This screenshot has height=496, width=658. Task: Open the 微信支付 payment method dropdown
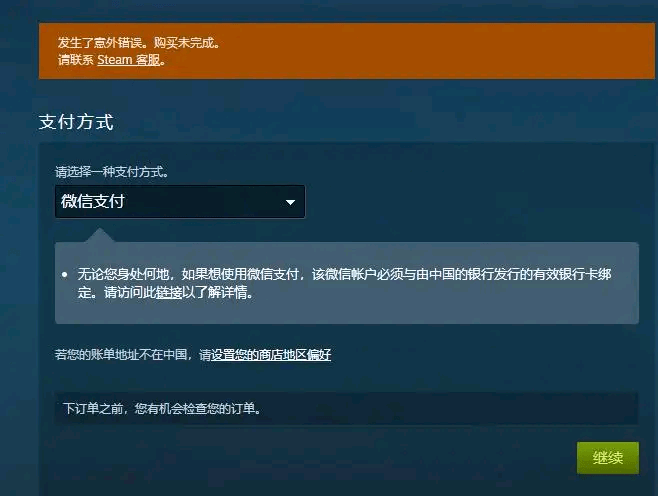180,201
